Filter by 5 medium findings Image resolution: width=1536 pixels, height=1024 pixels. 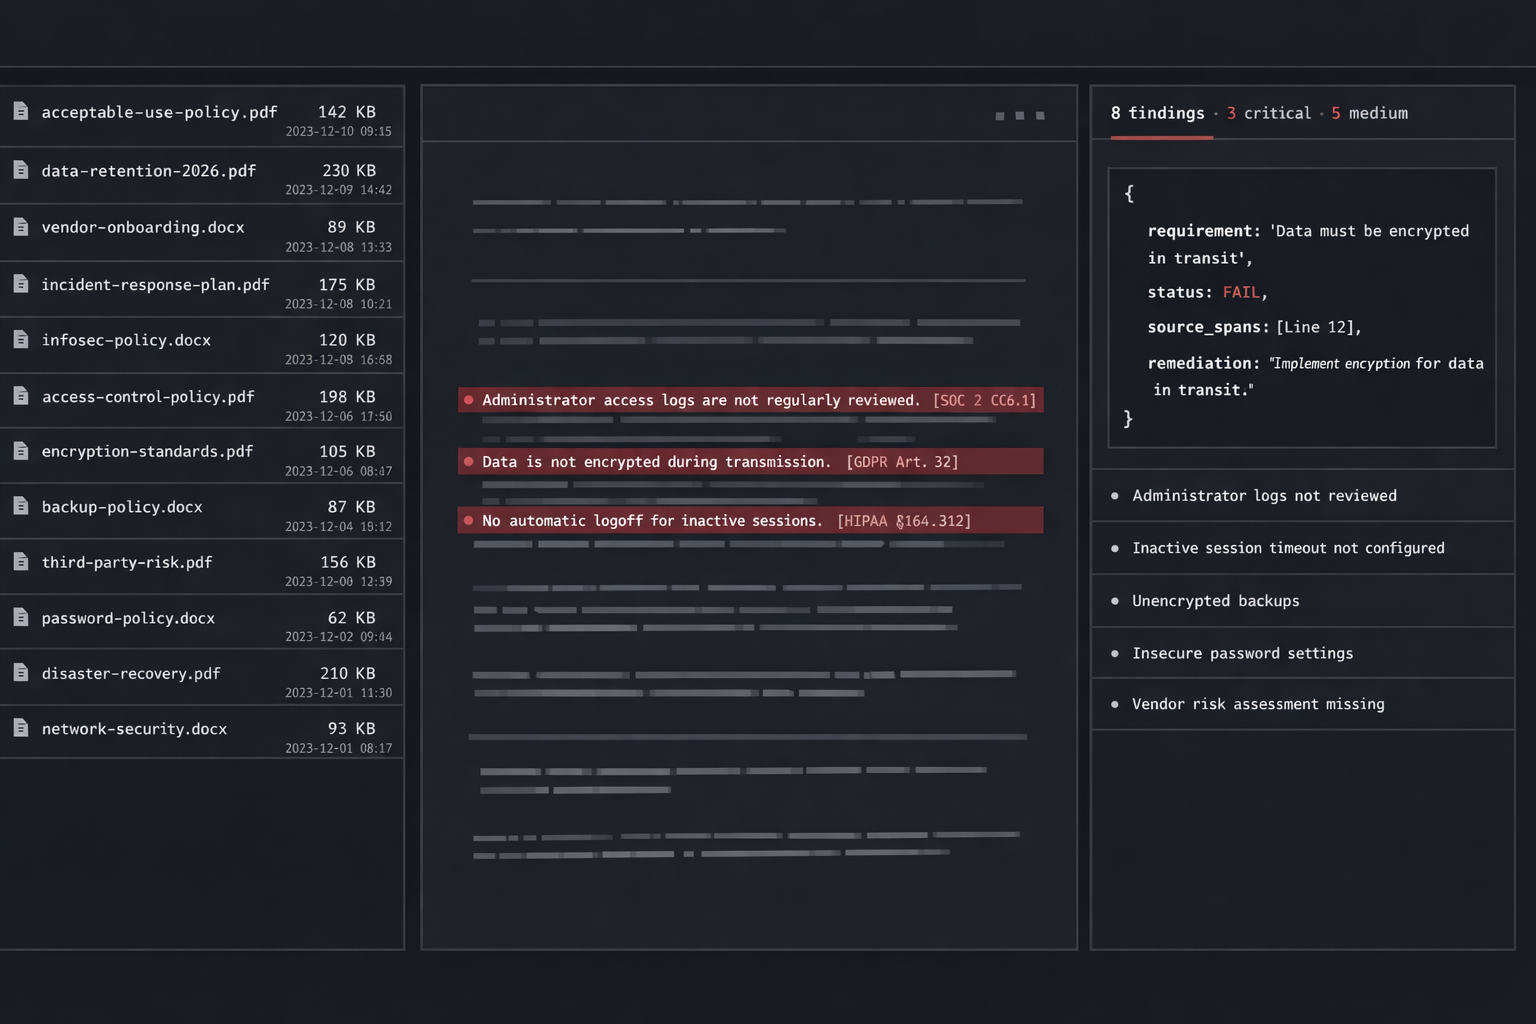(1369, 113)
